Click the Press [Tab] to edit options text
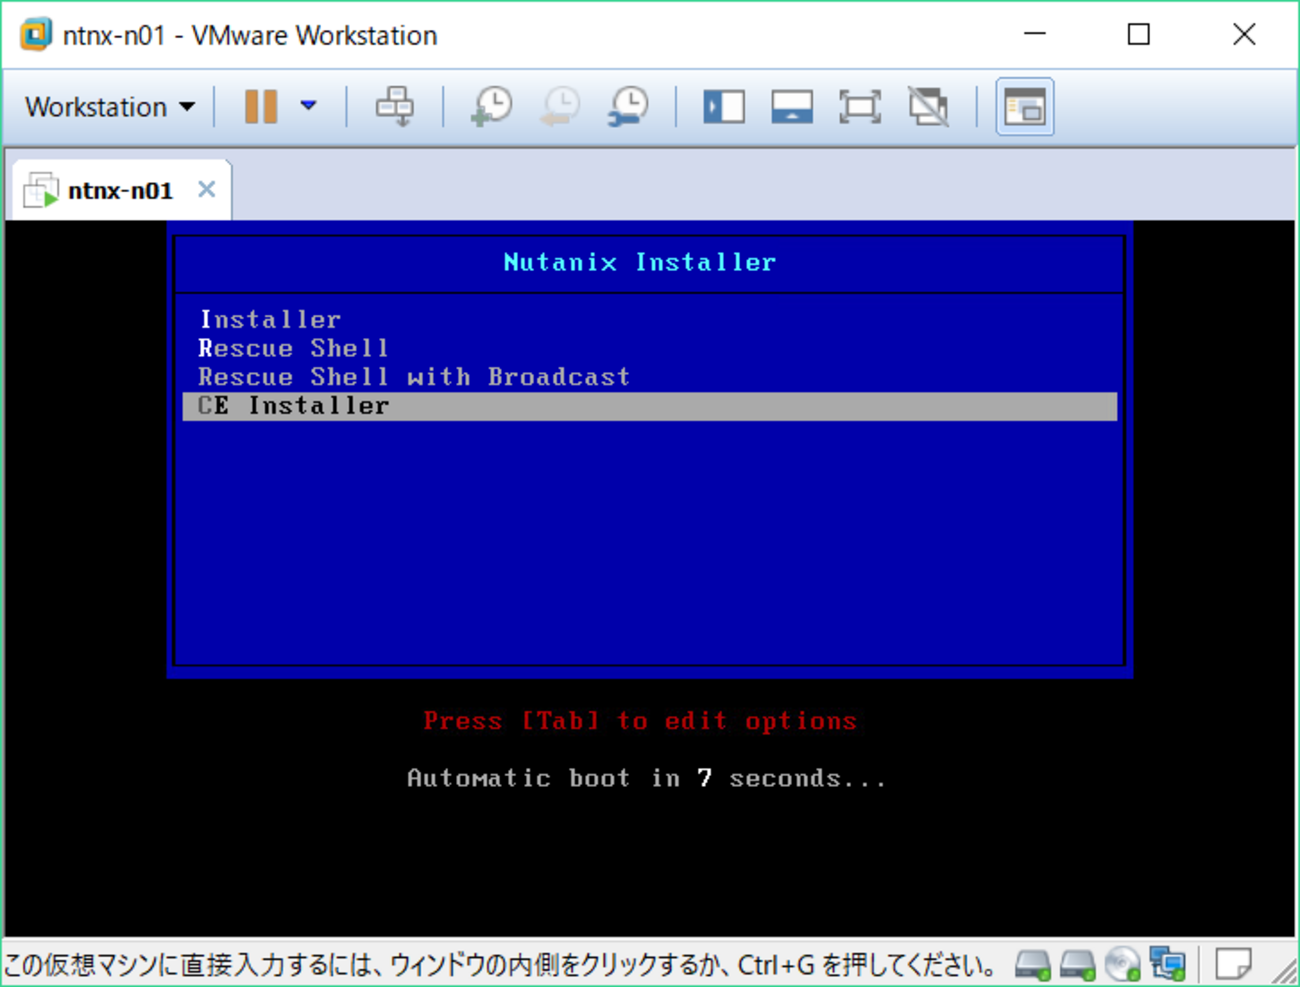This screenshot has width=1300, height=987. coord(640,721)
